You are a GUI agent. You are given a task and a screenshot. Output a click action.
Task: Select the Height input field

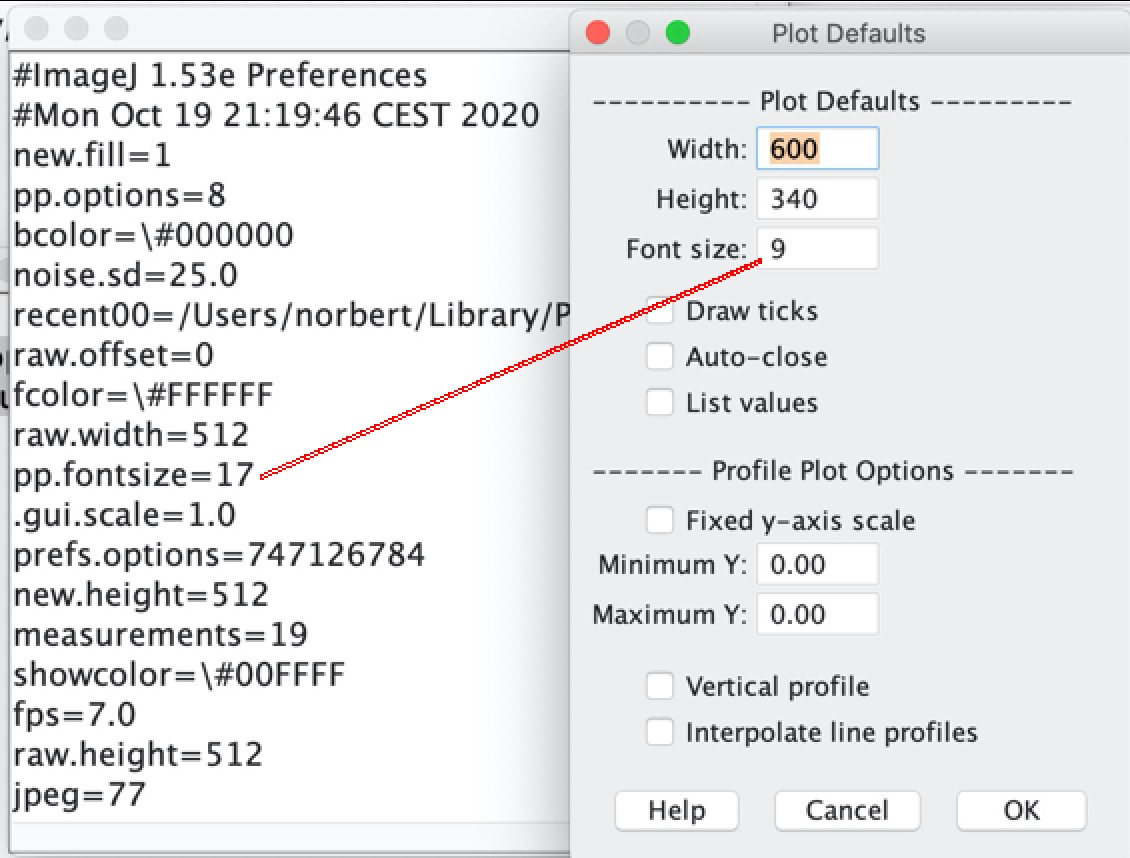817,199
